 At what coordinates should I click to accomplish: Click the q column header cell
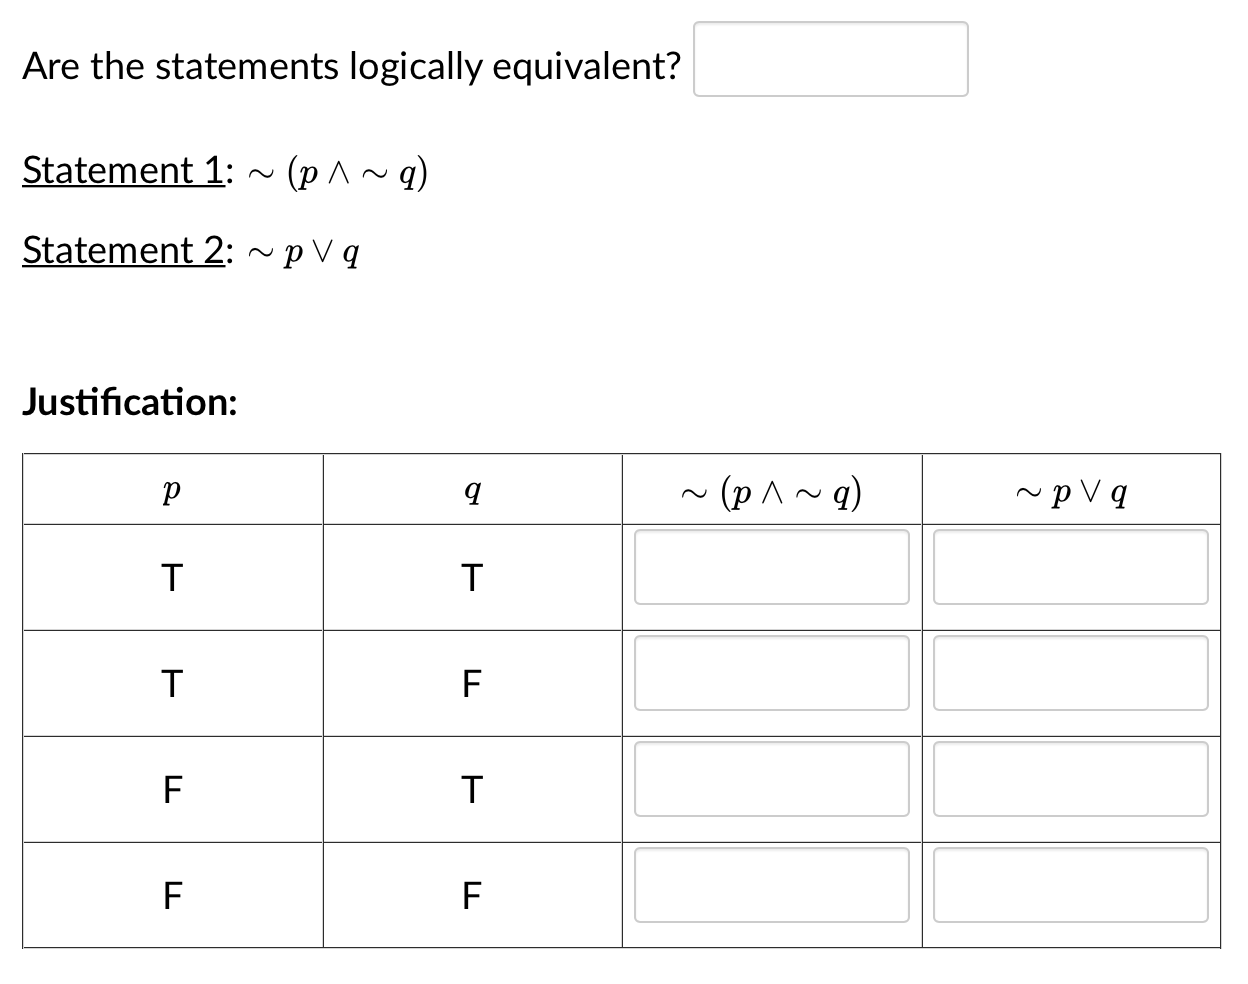tap(472, 489)
